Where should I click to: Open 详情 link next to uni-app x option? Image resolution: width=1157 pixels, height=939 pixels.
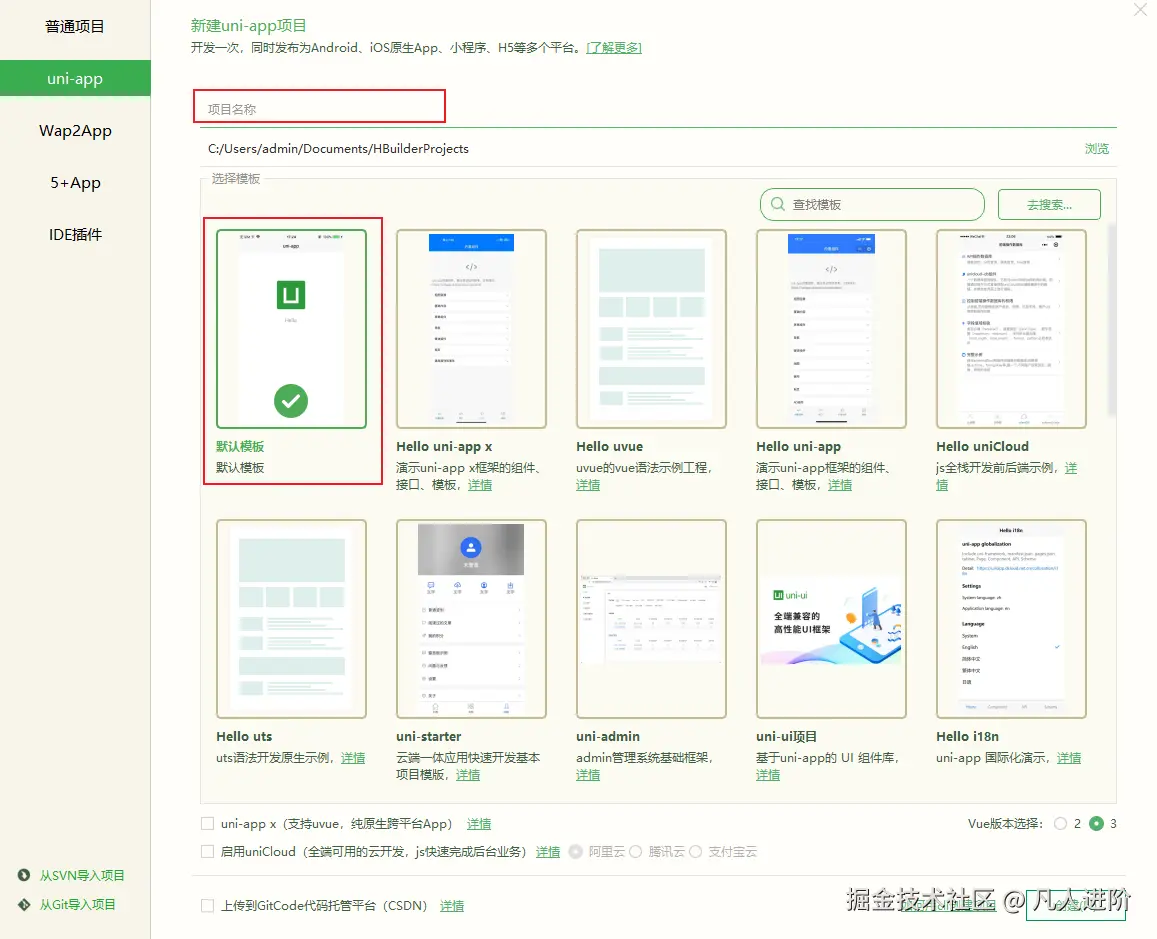(x=479, y=823)
